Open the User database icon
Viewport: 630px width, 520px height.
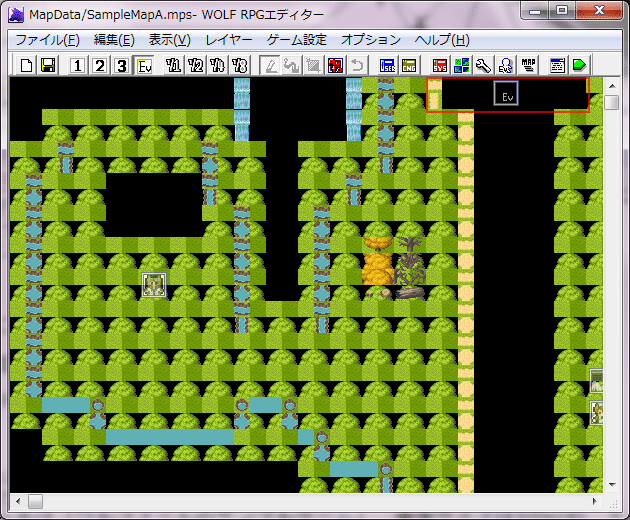tap(387, 65)
